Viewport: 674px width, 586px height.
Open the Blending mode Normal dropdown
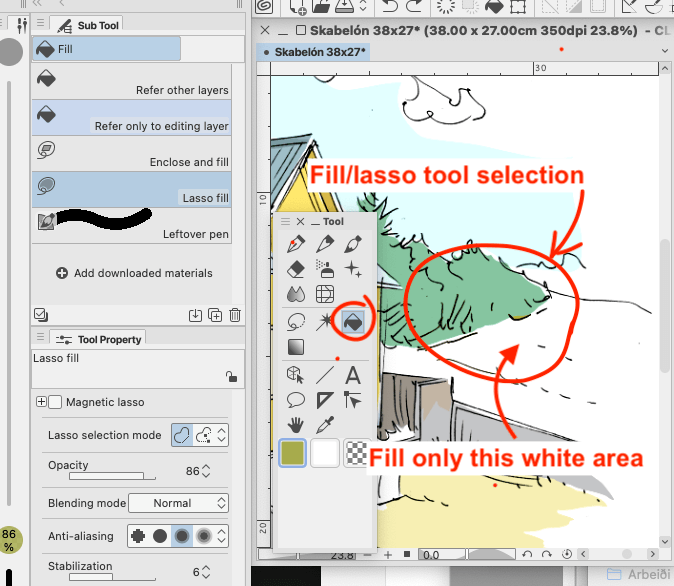(178, 503)
